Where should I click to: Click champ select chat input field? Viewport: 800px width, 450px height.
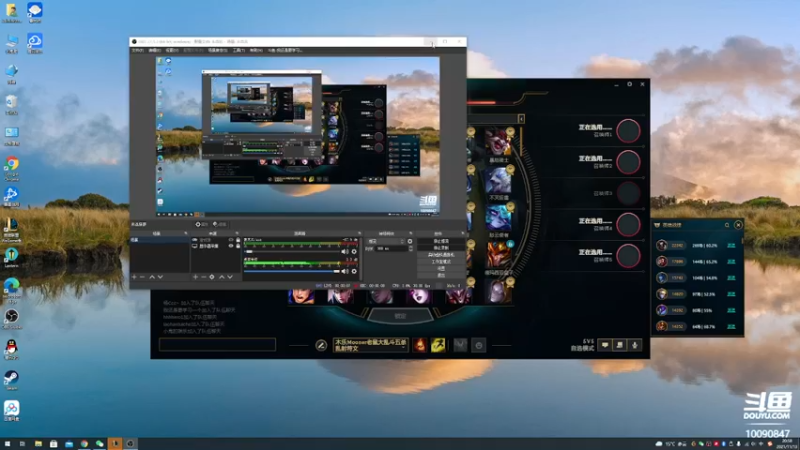(x=217, y=345)
